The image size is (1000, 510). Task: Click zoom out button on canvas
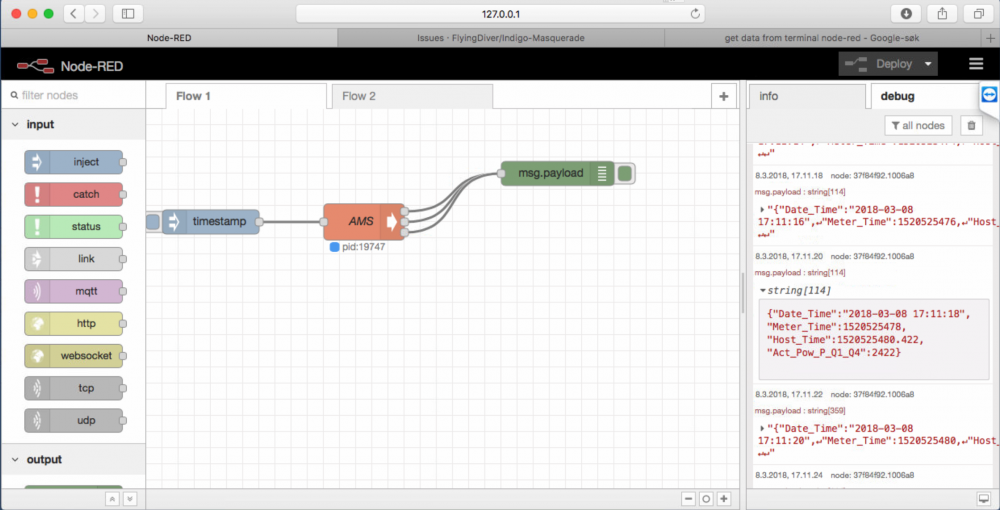689,499
